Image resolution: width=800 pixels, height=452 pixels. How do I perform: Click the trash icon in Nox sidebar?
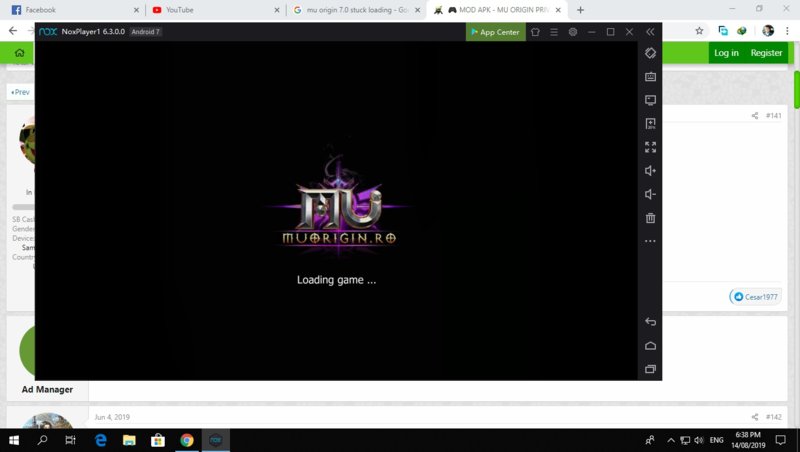(650, 218)
